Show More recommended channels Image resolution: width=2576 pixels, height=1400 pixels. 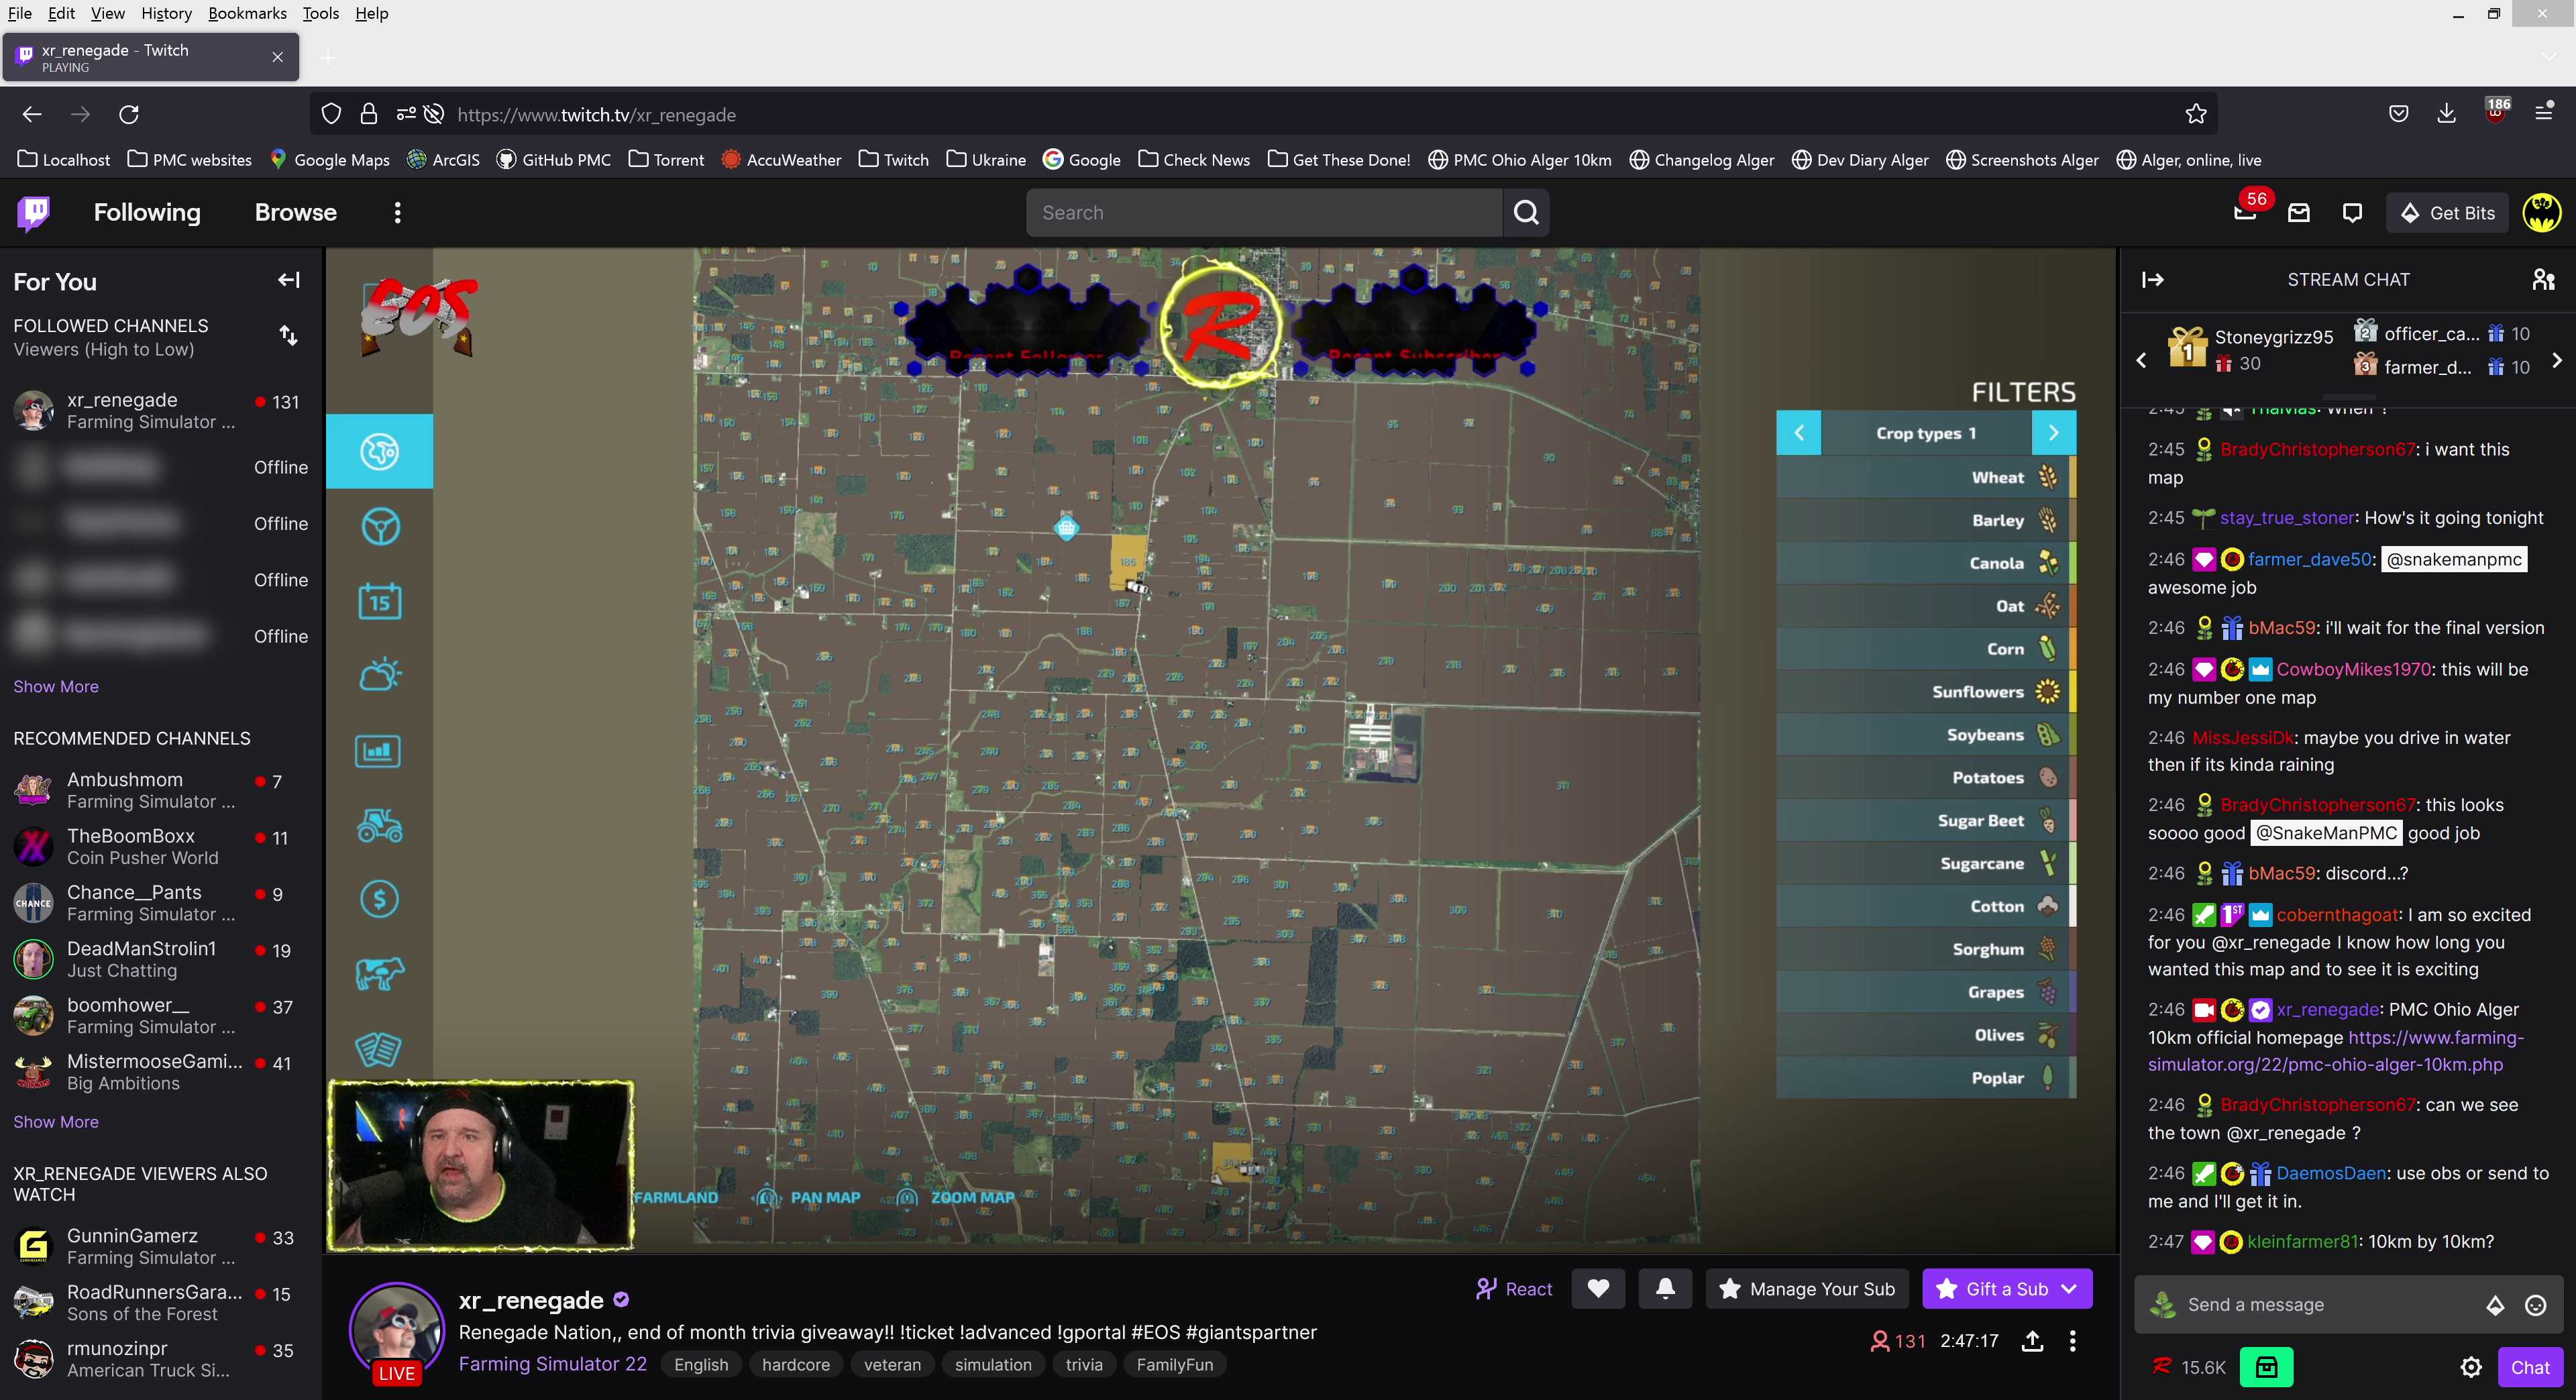coord(56,1122)
